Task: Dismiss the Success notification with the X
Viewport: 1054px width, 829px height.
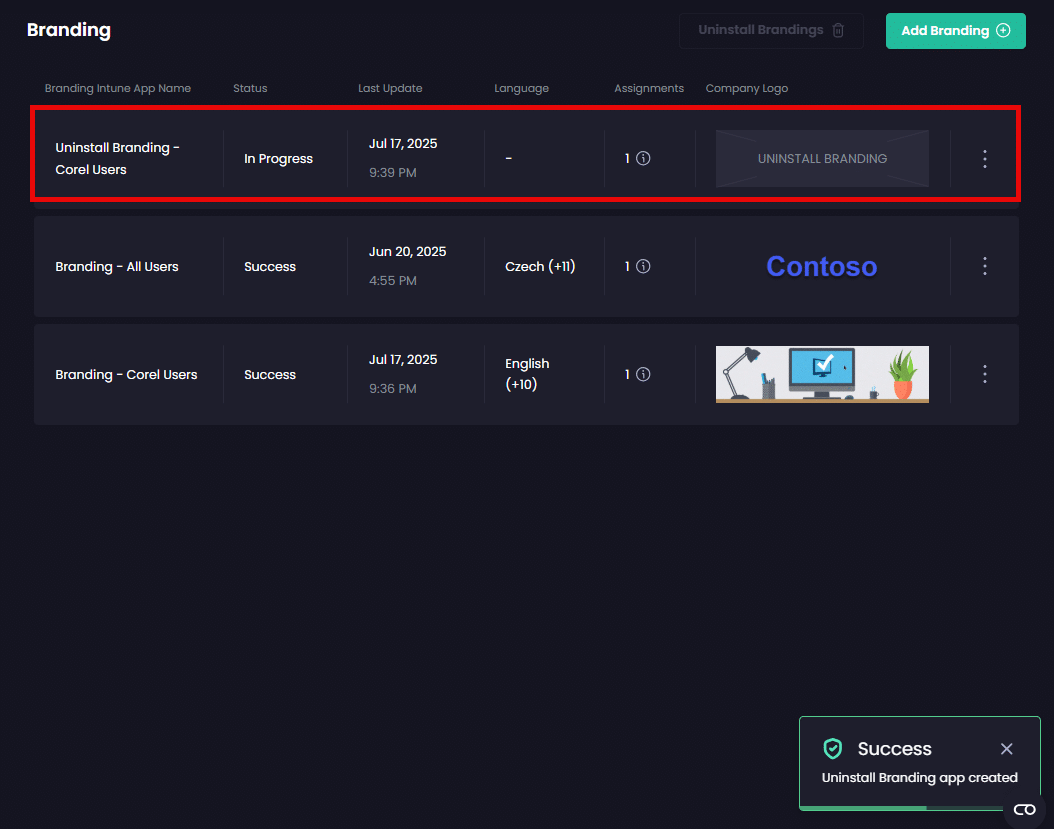Action: [1006, 749]
